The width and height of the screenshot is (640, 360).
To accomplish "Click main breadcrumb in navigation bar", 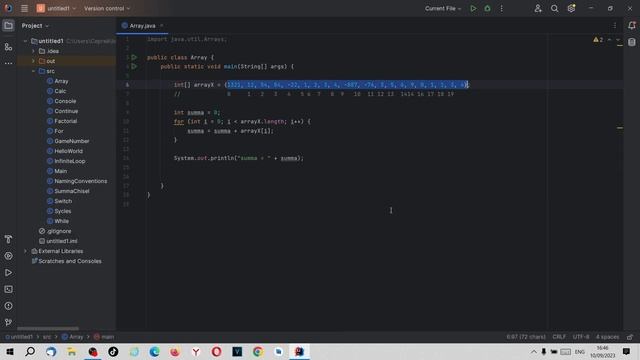I will click(104, 337).
